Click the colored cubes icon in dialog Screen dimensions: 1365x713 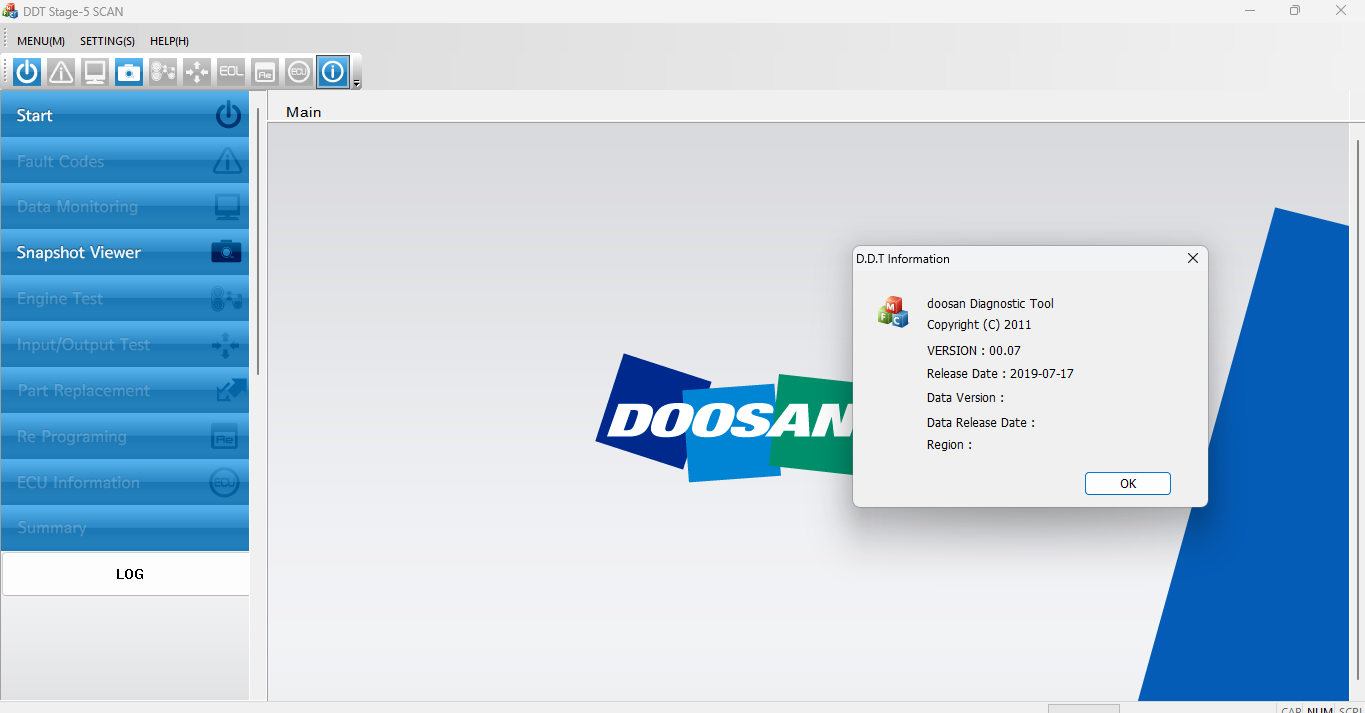pyautogui.click(x=893, y=312)
